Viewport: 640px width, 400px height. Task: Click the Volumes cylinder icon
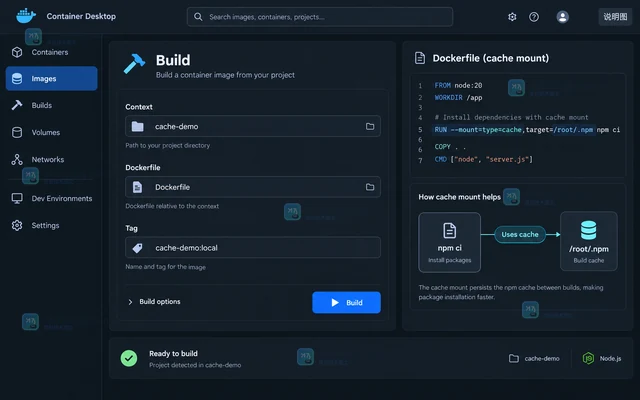[17, 132]
